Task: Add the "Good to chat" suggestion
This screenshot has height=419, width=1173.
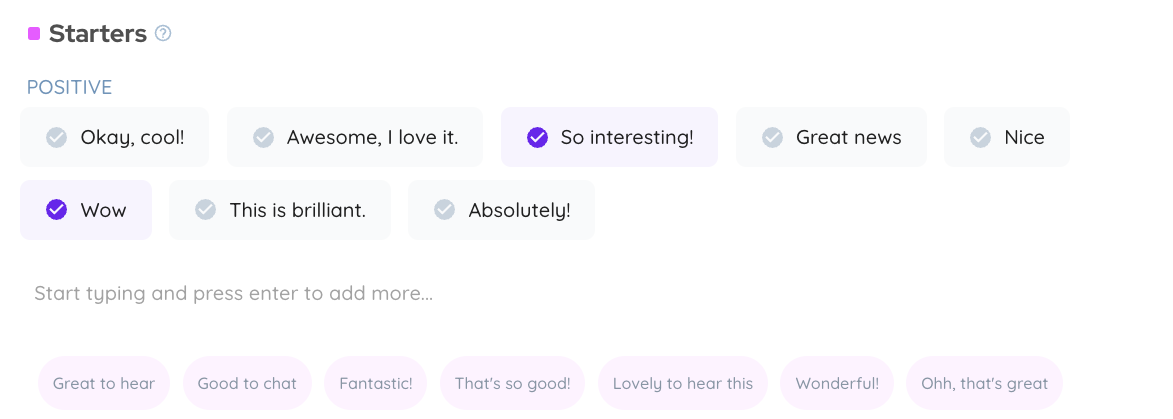Action: (x=247, y=383)
